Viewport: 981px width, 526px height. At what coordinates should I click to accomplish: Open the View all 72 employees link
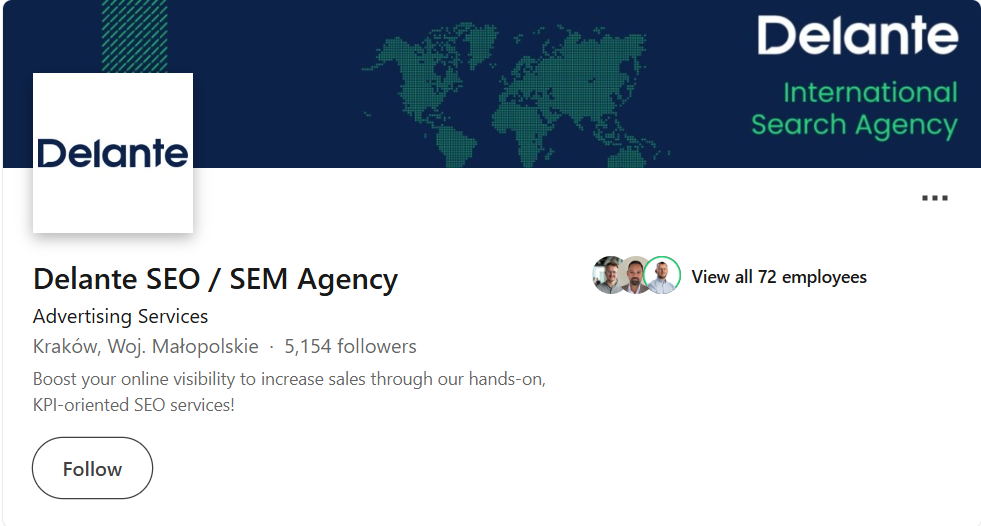point(779,277)
